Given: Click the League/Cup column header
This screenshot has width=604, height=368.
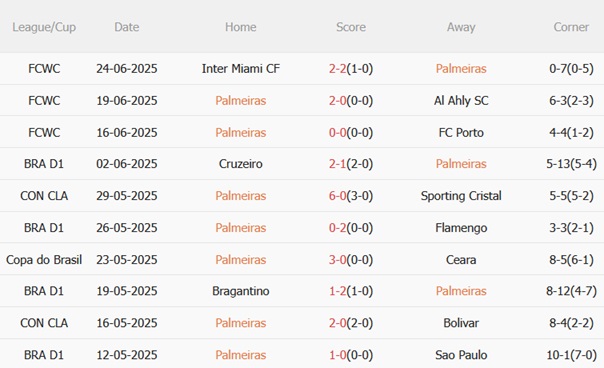Looking at the screenshot, I should click(x=44, y=27).
